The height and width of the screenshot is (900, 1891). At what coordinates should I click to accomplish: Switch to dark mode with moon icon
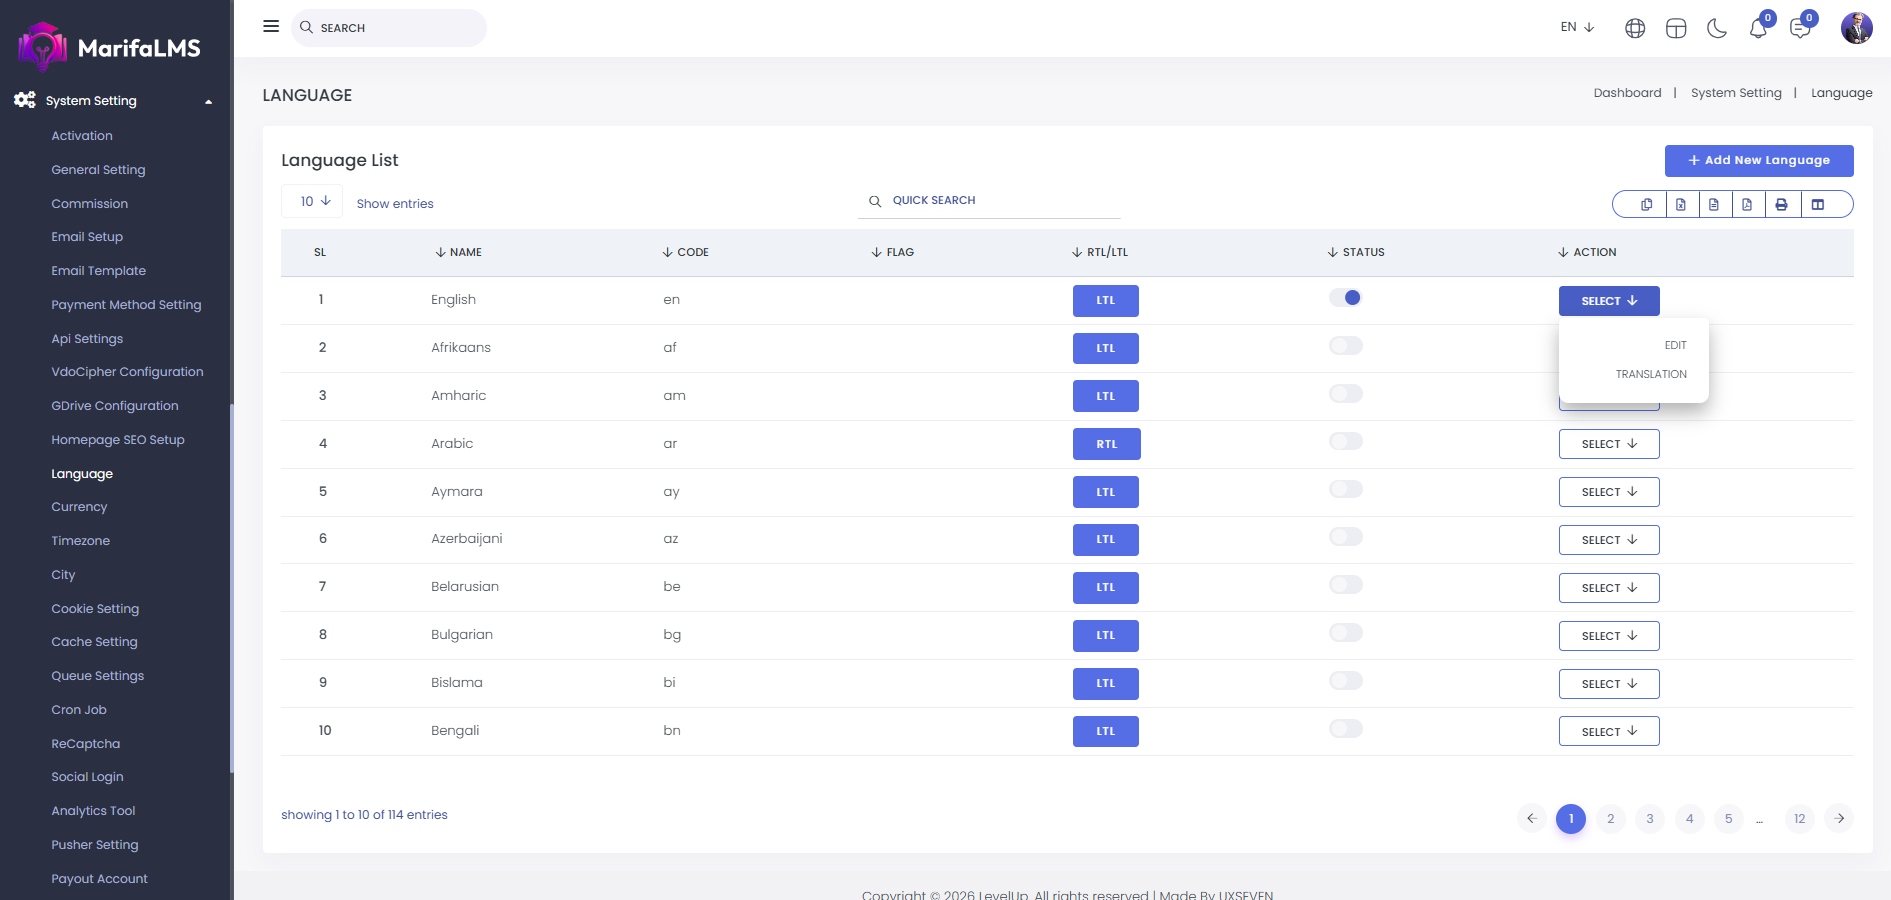(1717, 28)
